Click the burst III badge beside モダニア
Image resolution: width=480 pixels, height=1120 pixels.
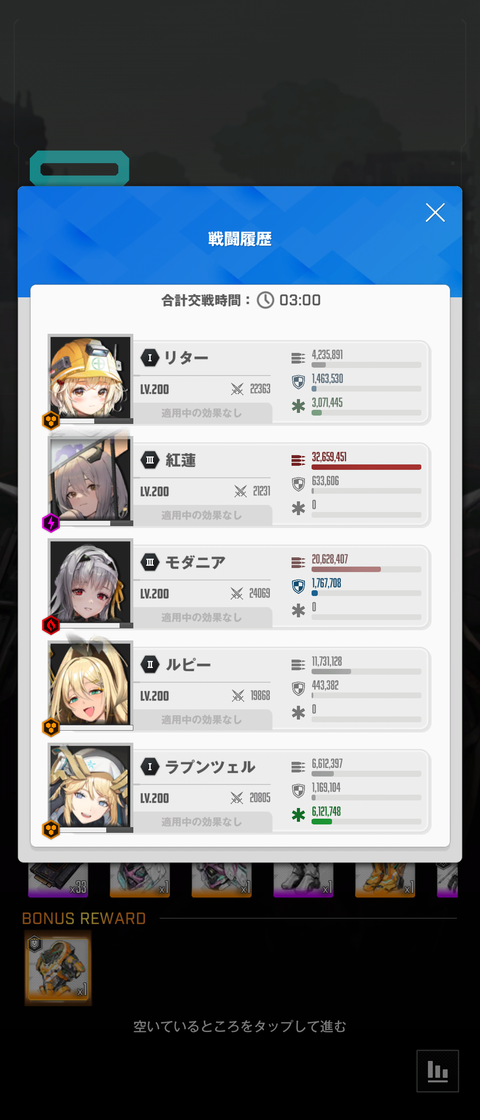[x=149, y=562]
